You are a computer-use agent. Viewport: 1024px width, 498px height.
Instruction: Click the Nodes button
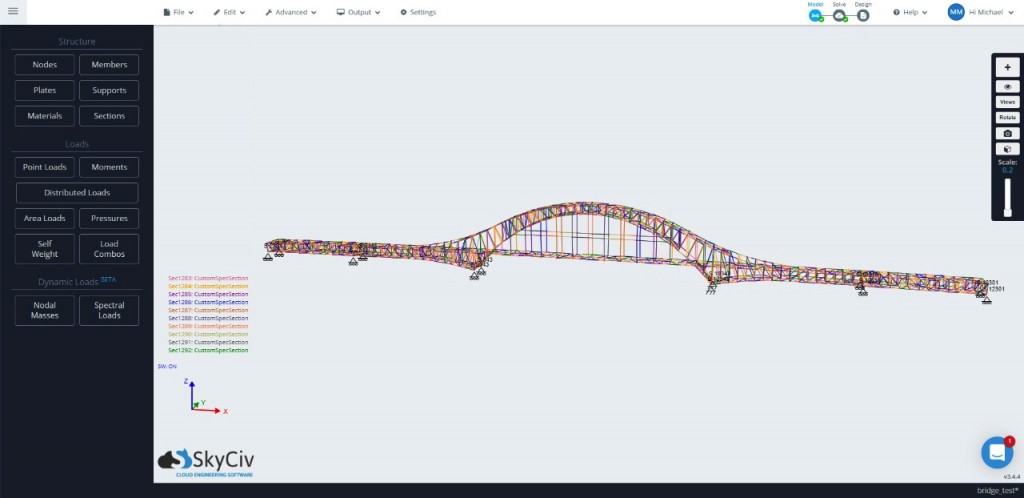[45, 65]
